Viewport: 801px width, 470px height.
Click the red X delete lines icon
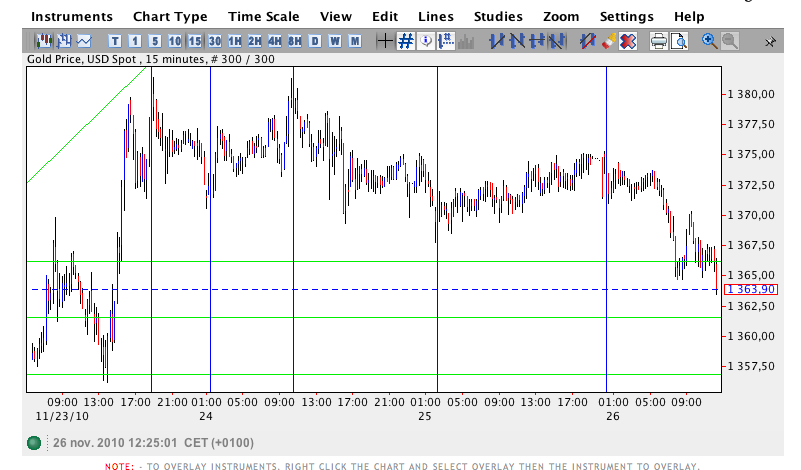click(628, 41)
